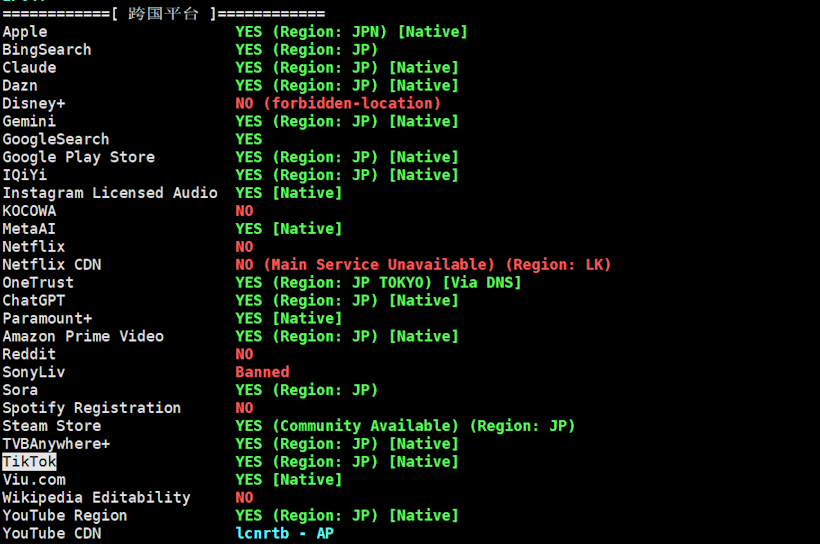
Task: Click the Disney+ forbidden-location result text
Action: coord(338,104)
